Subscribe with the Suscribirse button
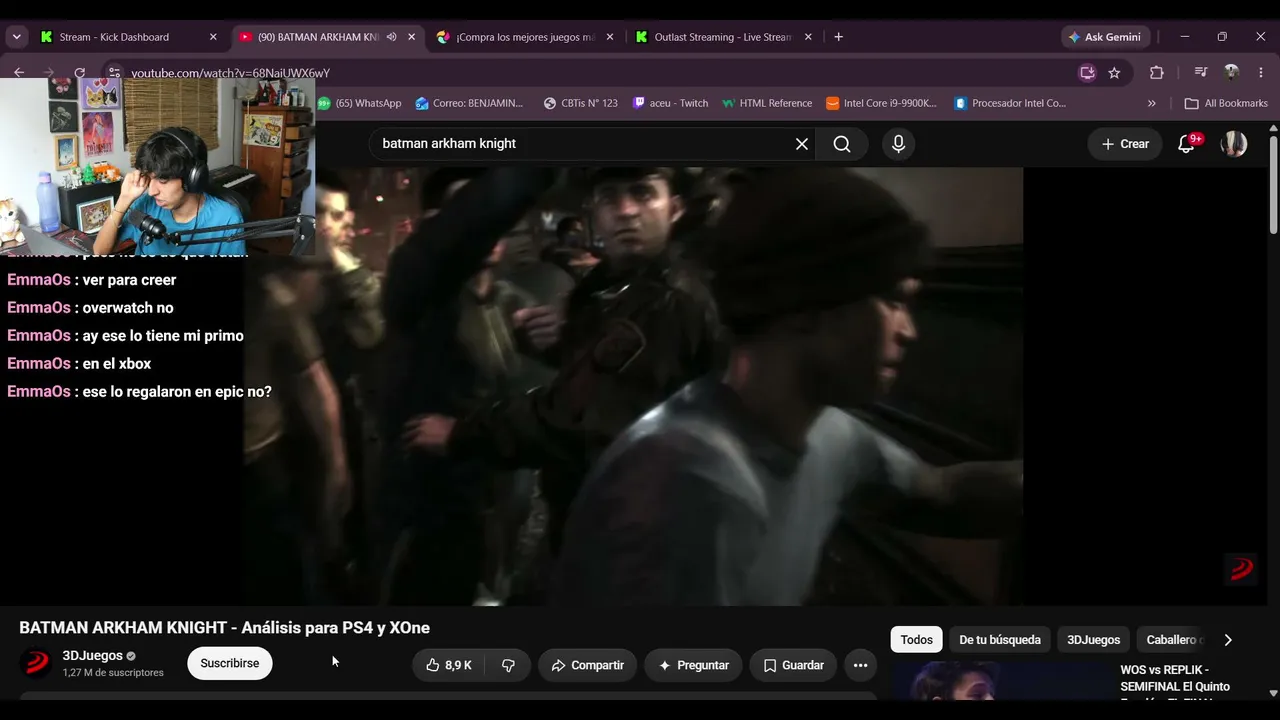The width and height of the screenshot is (1280, 720). tap(229, 663)
